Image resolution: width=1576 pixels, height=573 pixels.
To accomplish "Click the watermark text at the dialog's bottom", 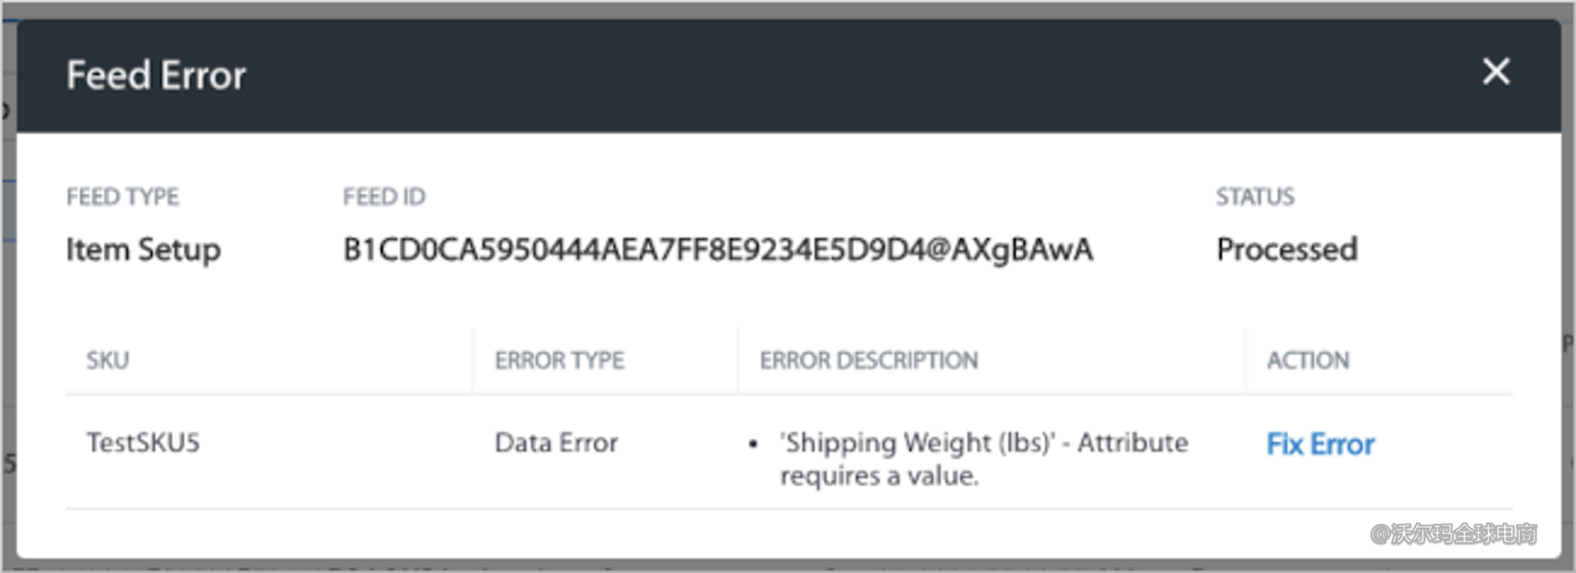I will coord(1453,534).
